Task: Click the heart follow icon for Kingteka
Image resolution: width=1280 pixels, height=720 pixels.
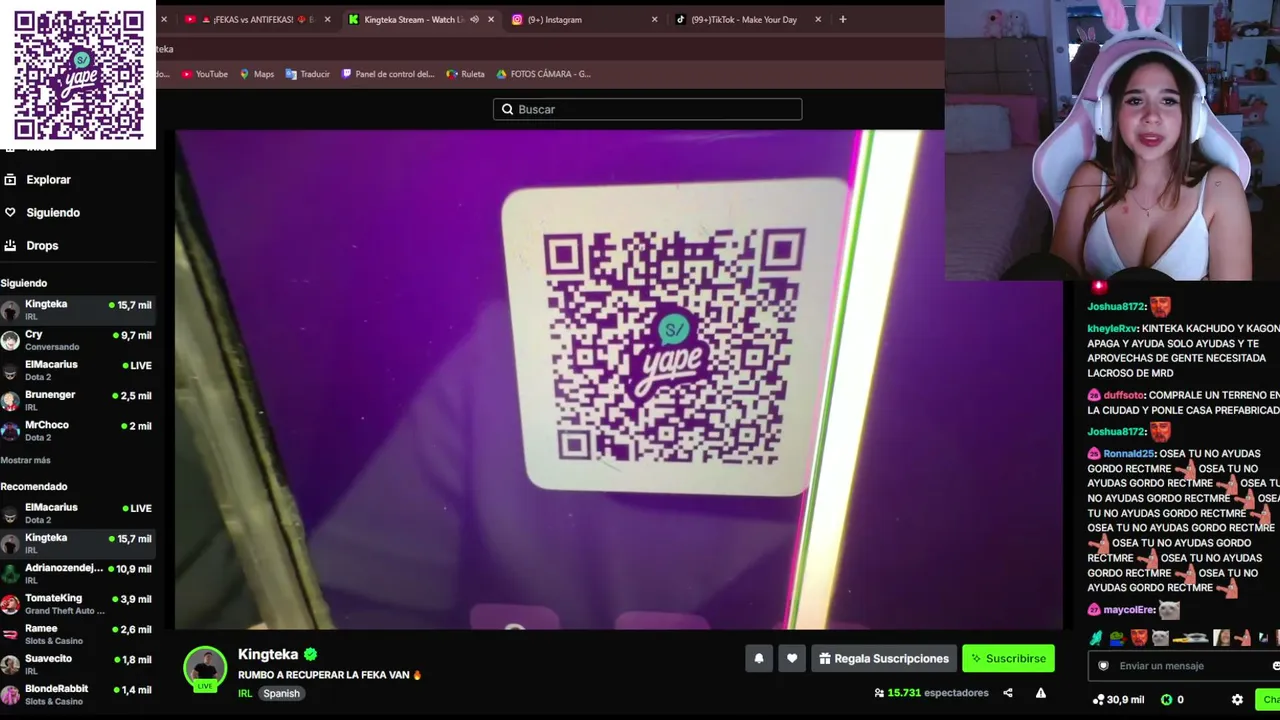Action: click(x=792, y=658)
